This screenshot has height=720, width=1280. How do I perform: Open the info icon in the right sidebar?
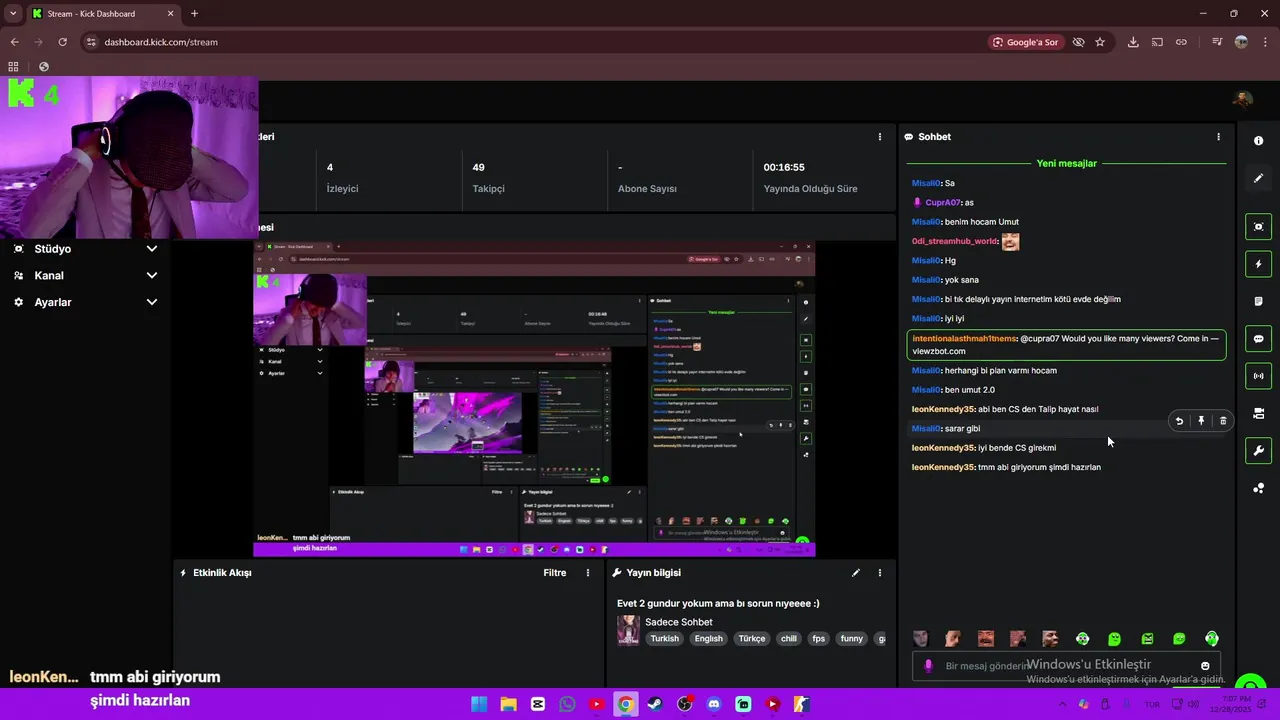(1258, 141)
